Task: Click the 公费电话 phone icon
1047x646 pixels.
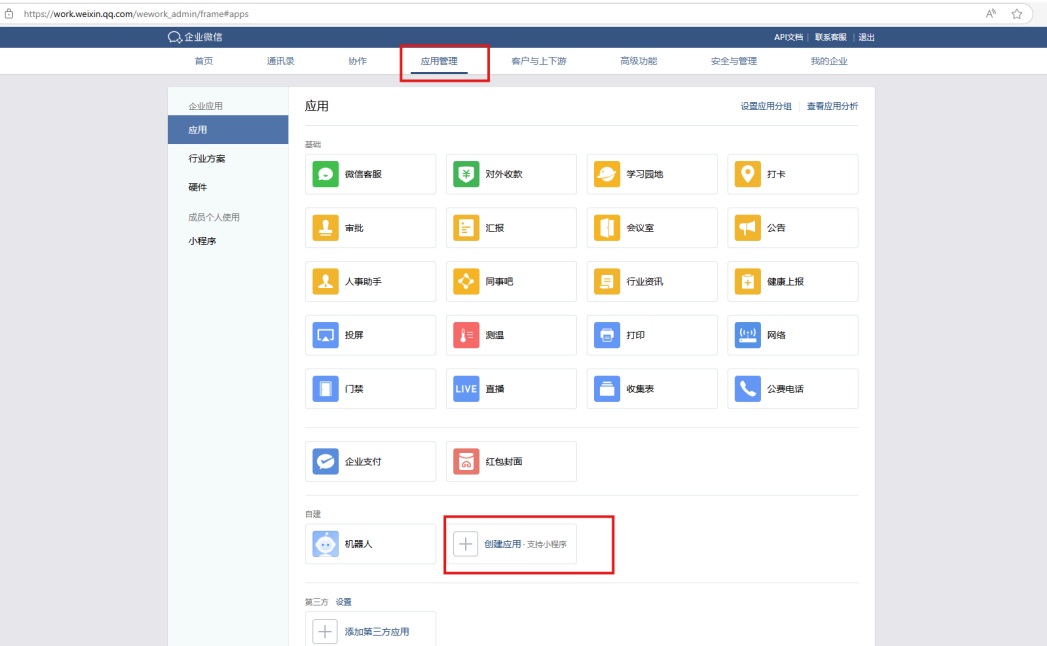Action: pyautogui.click(x=747, y=389)
